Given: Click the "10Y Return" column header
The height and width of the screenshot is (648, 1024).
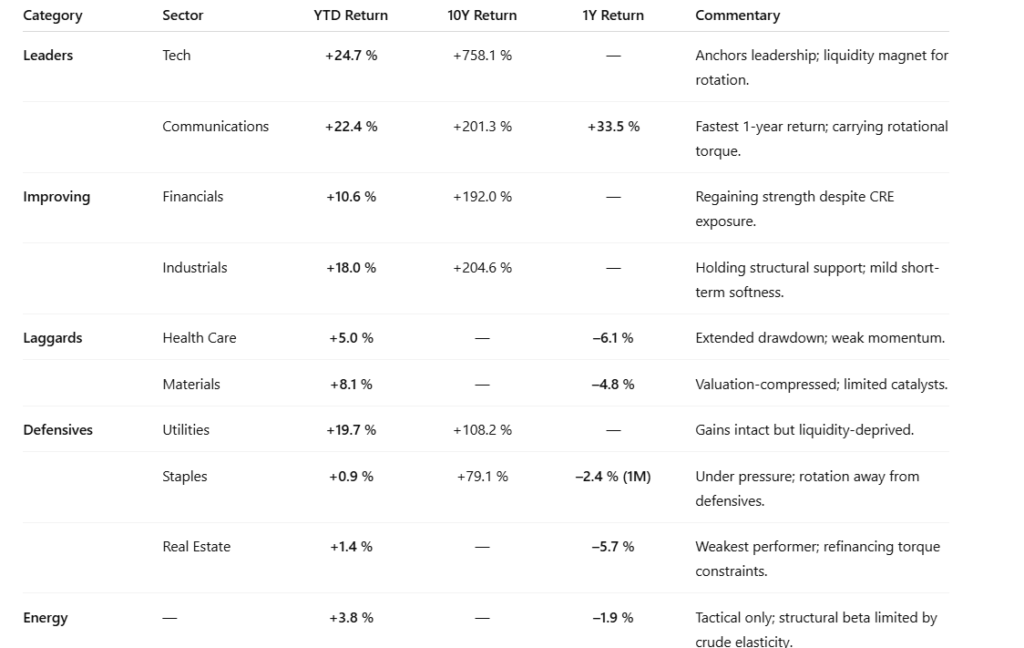Looking at the screenshot, I should pos(482,16).
